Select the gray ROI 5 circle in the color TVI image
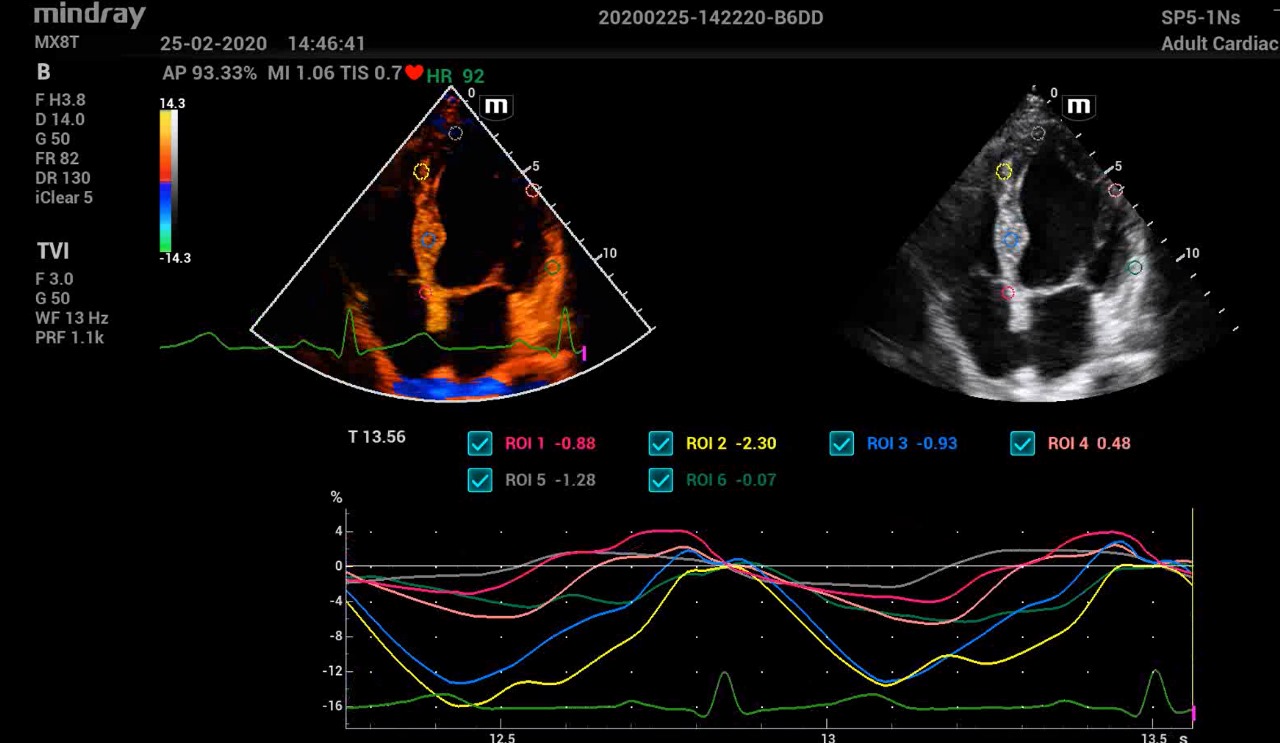Screen dimensions: 1280x743 456,133
